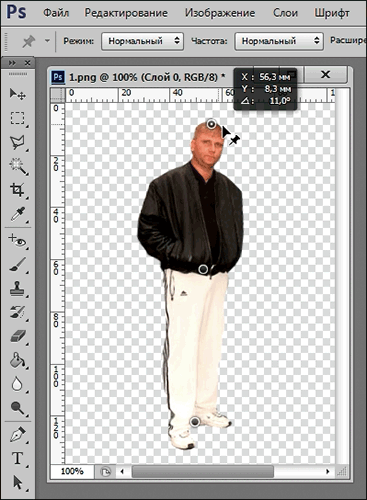Select the Red Eye tool
367x500 pixels.
point(17,241)
